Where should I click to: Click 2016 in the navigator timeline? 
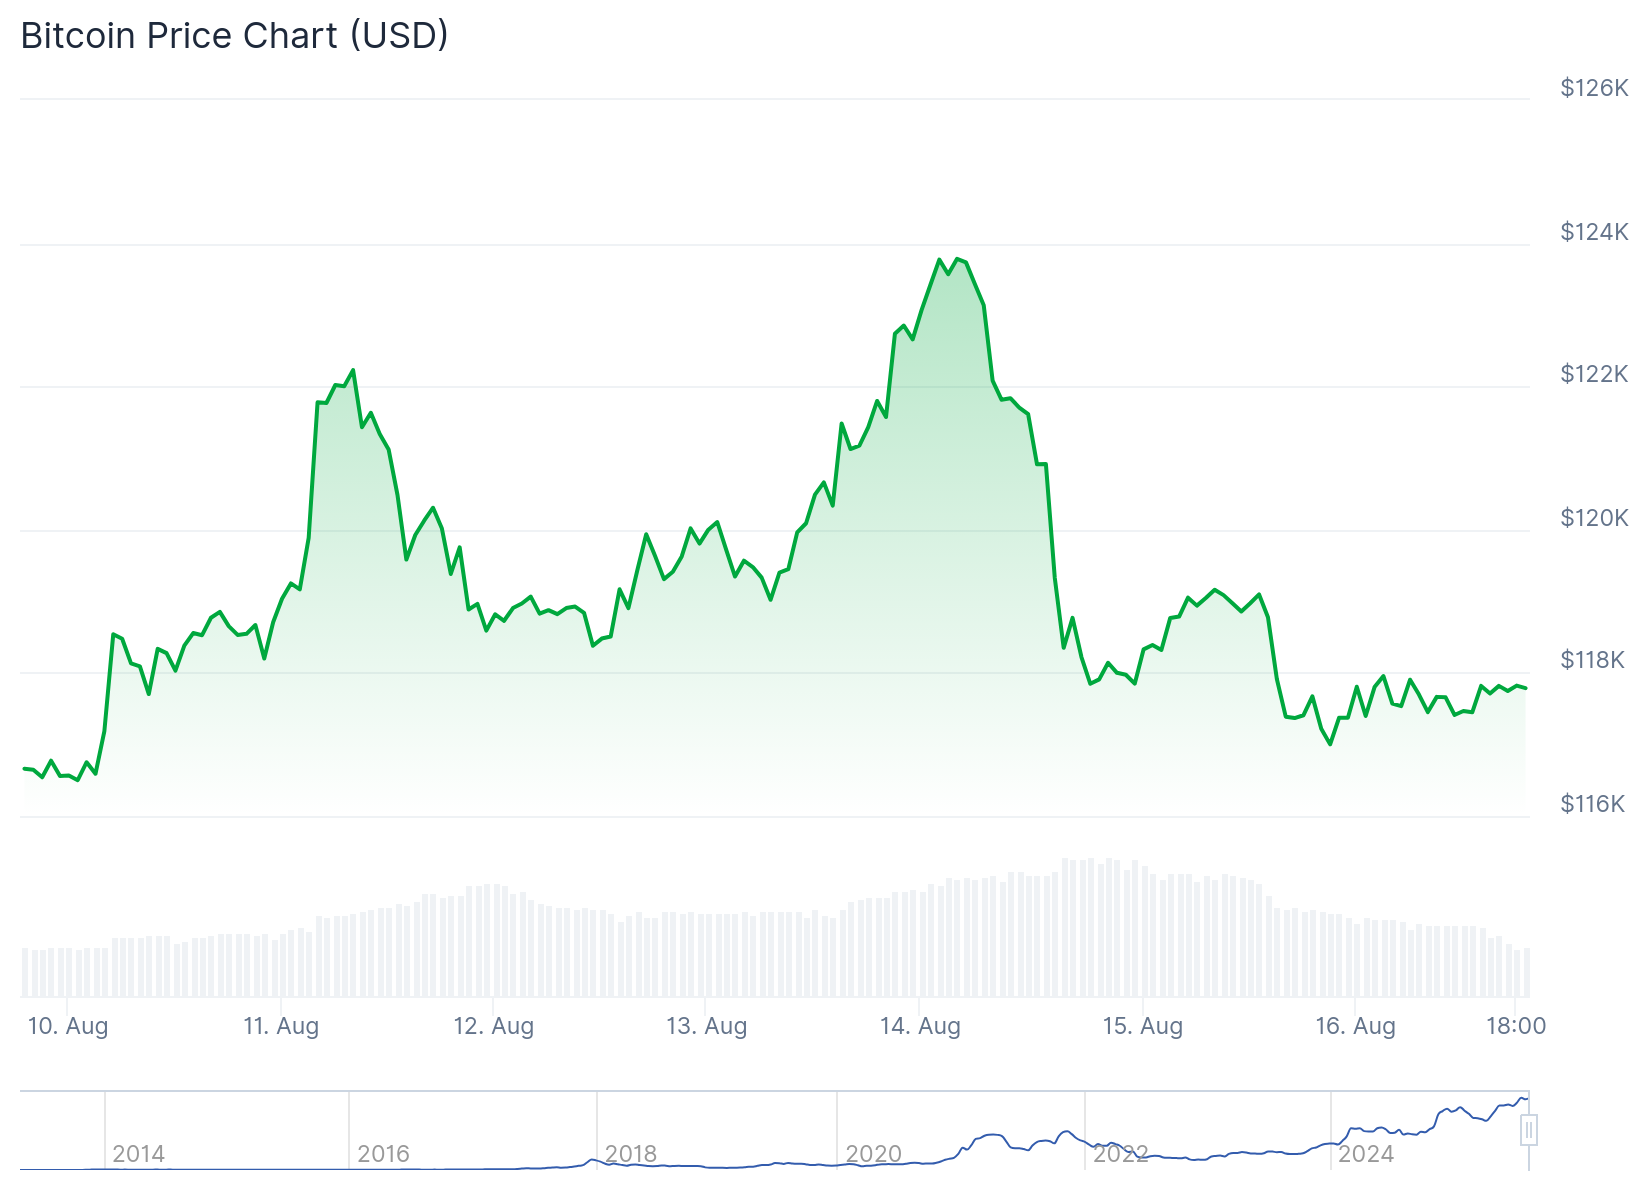(x=384, y=1154)
